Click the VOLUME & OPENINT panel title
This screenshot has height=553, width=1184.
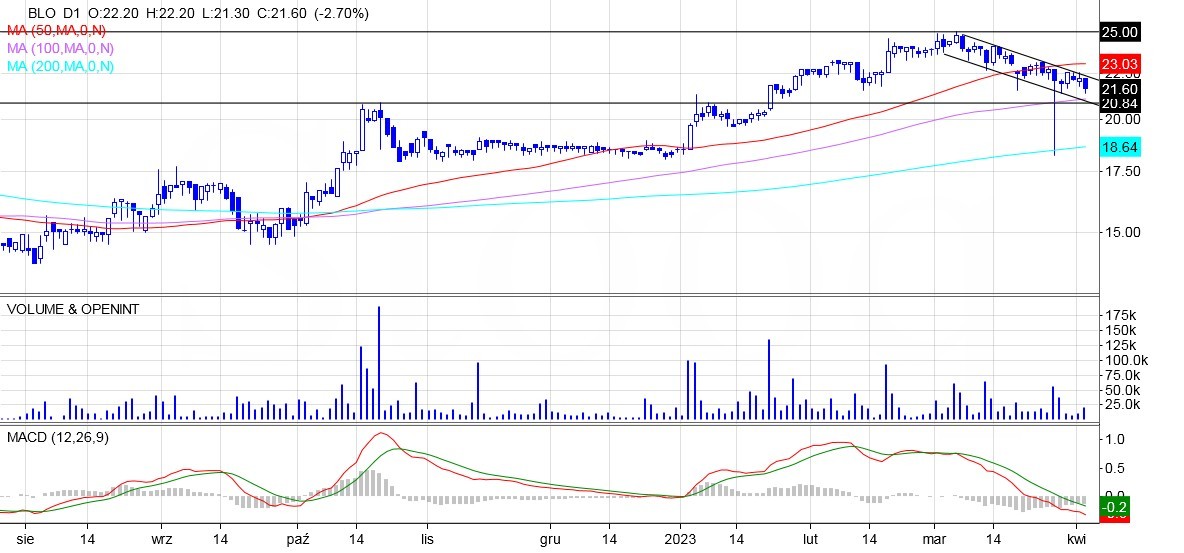(x=73, y=309)
